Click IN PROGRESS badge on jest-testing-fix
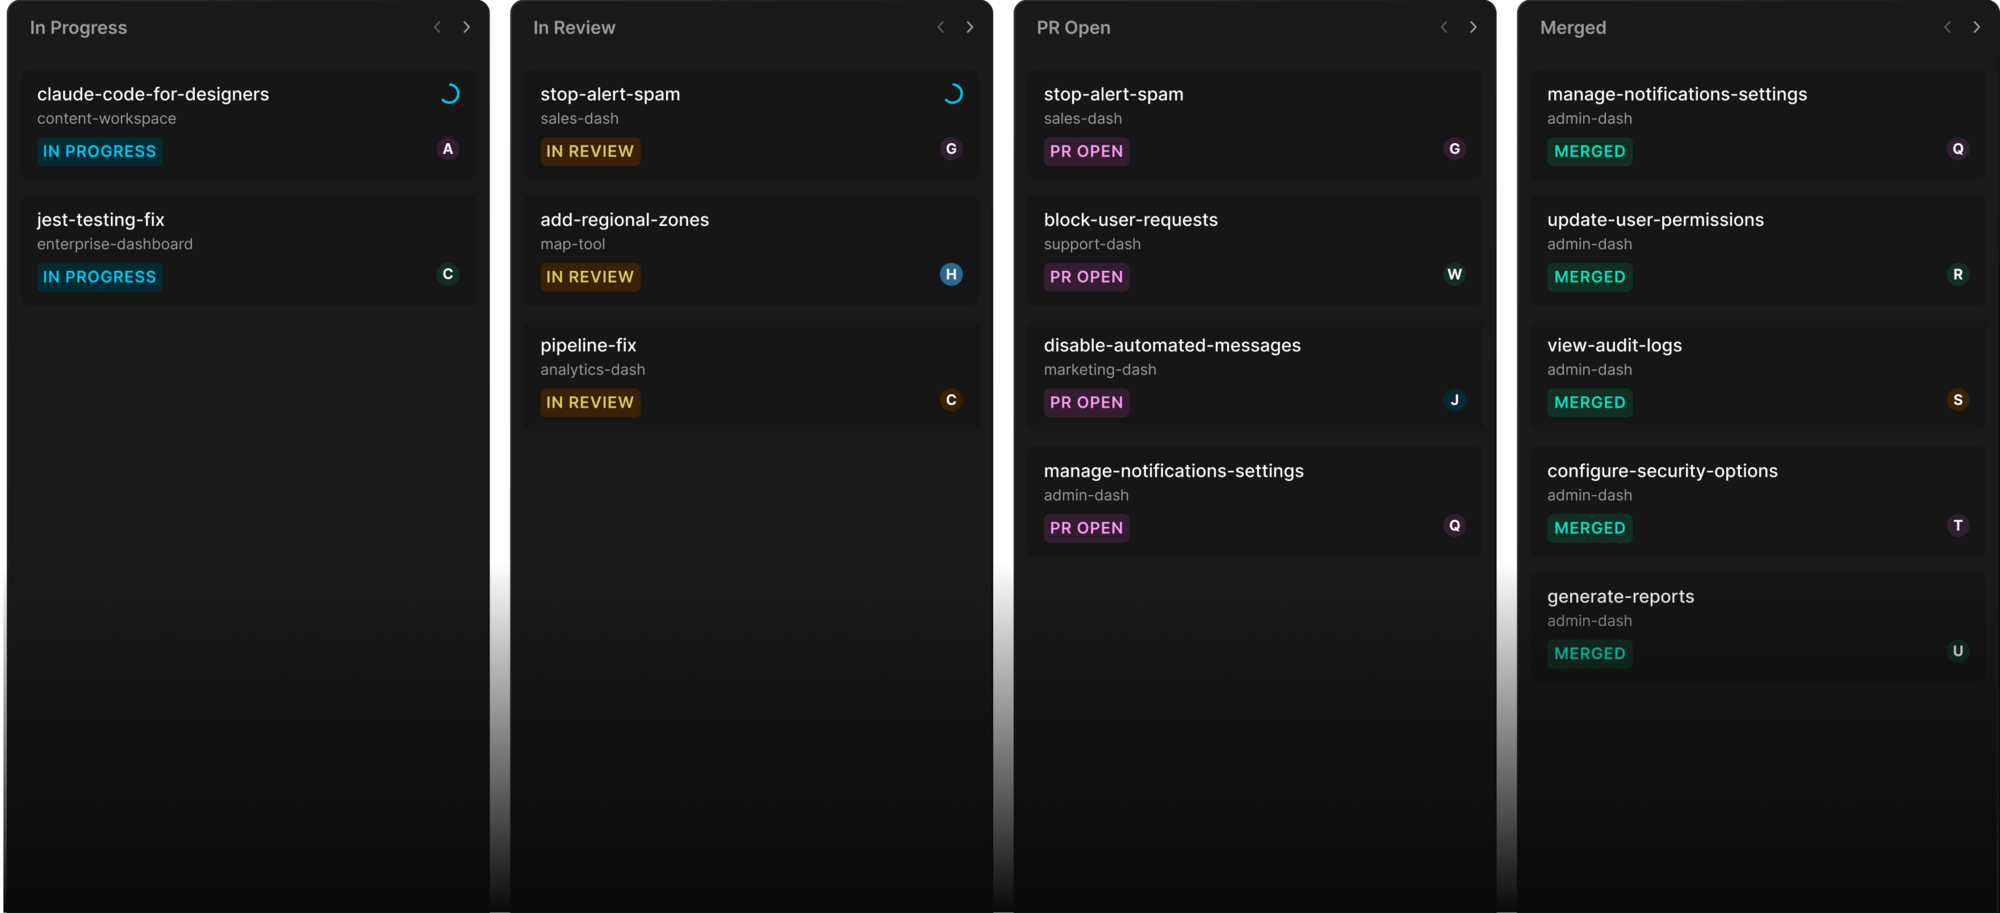 click(100, 277)
